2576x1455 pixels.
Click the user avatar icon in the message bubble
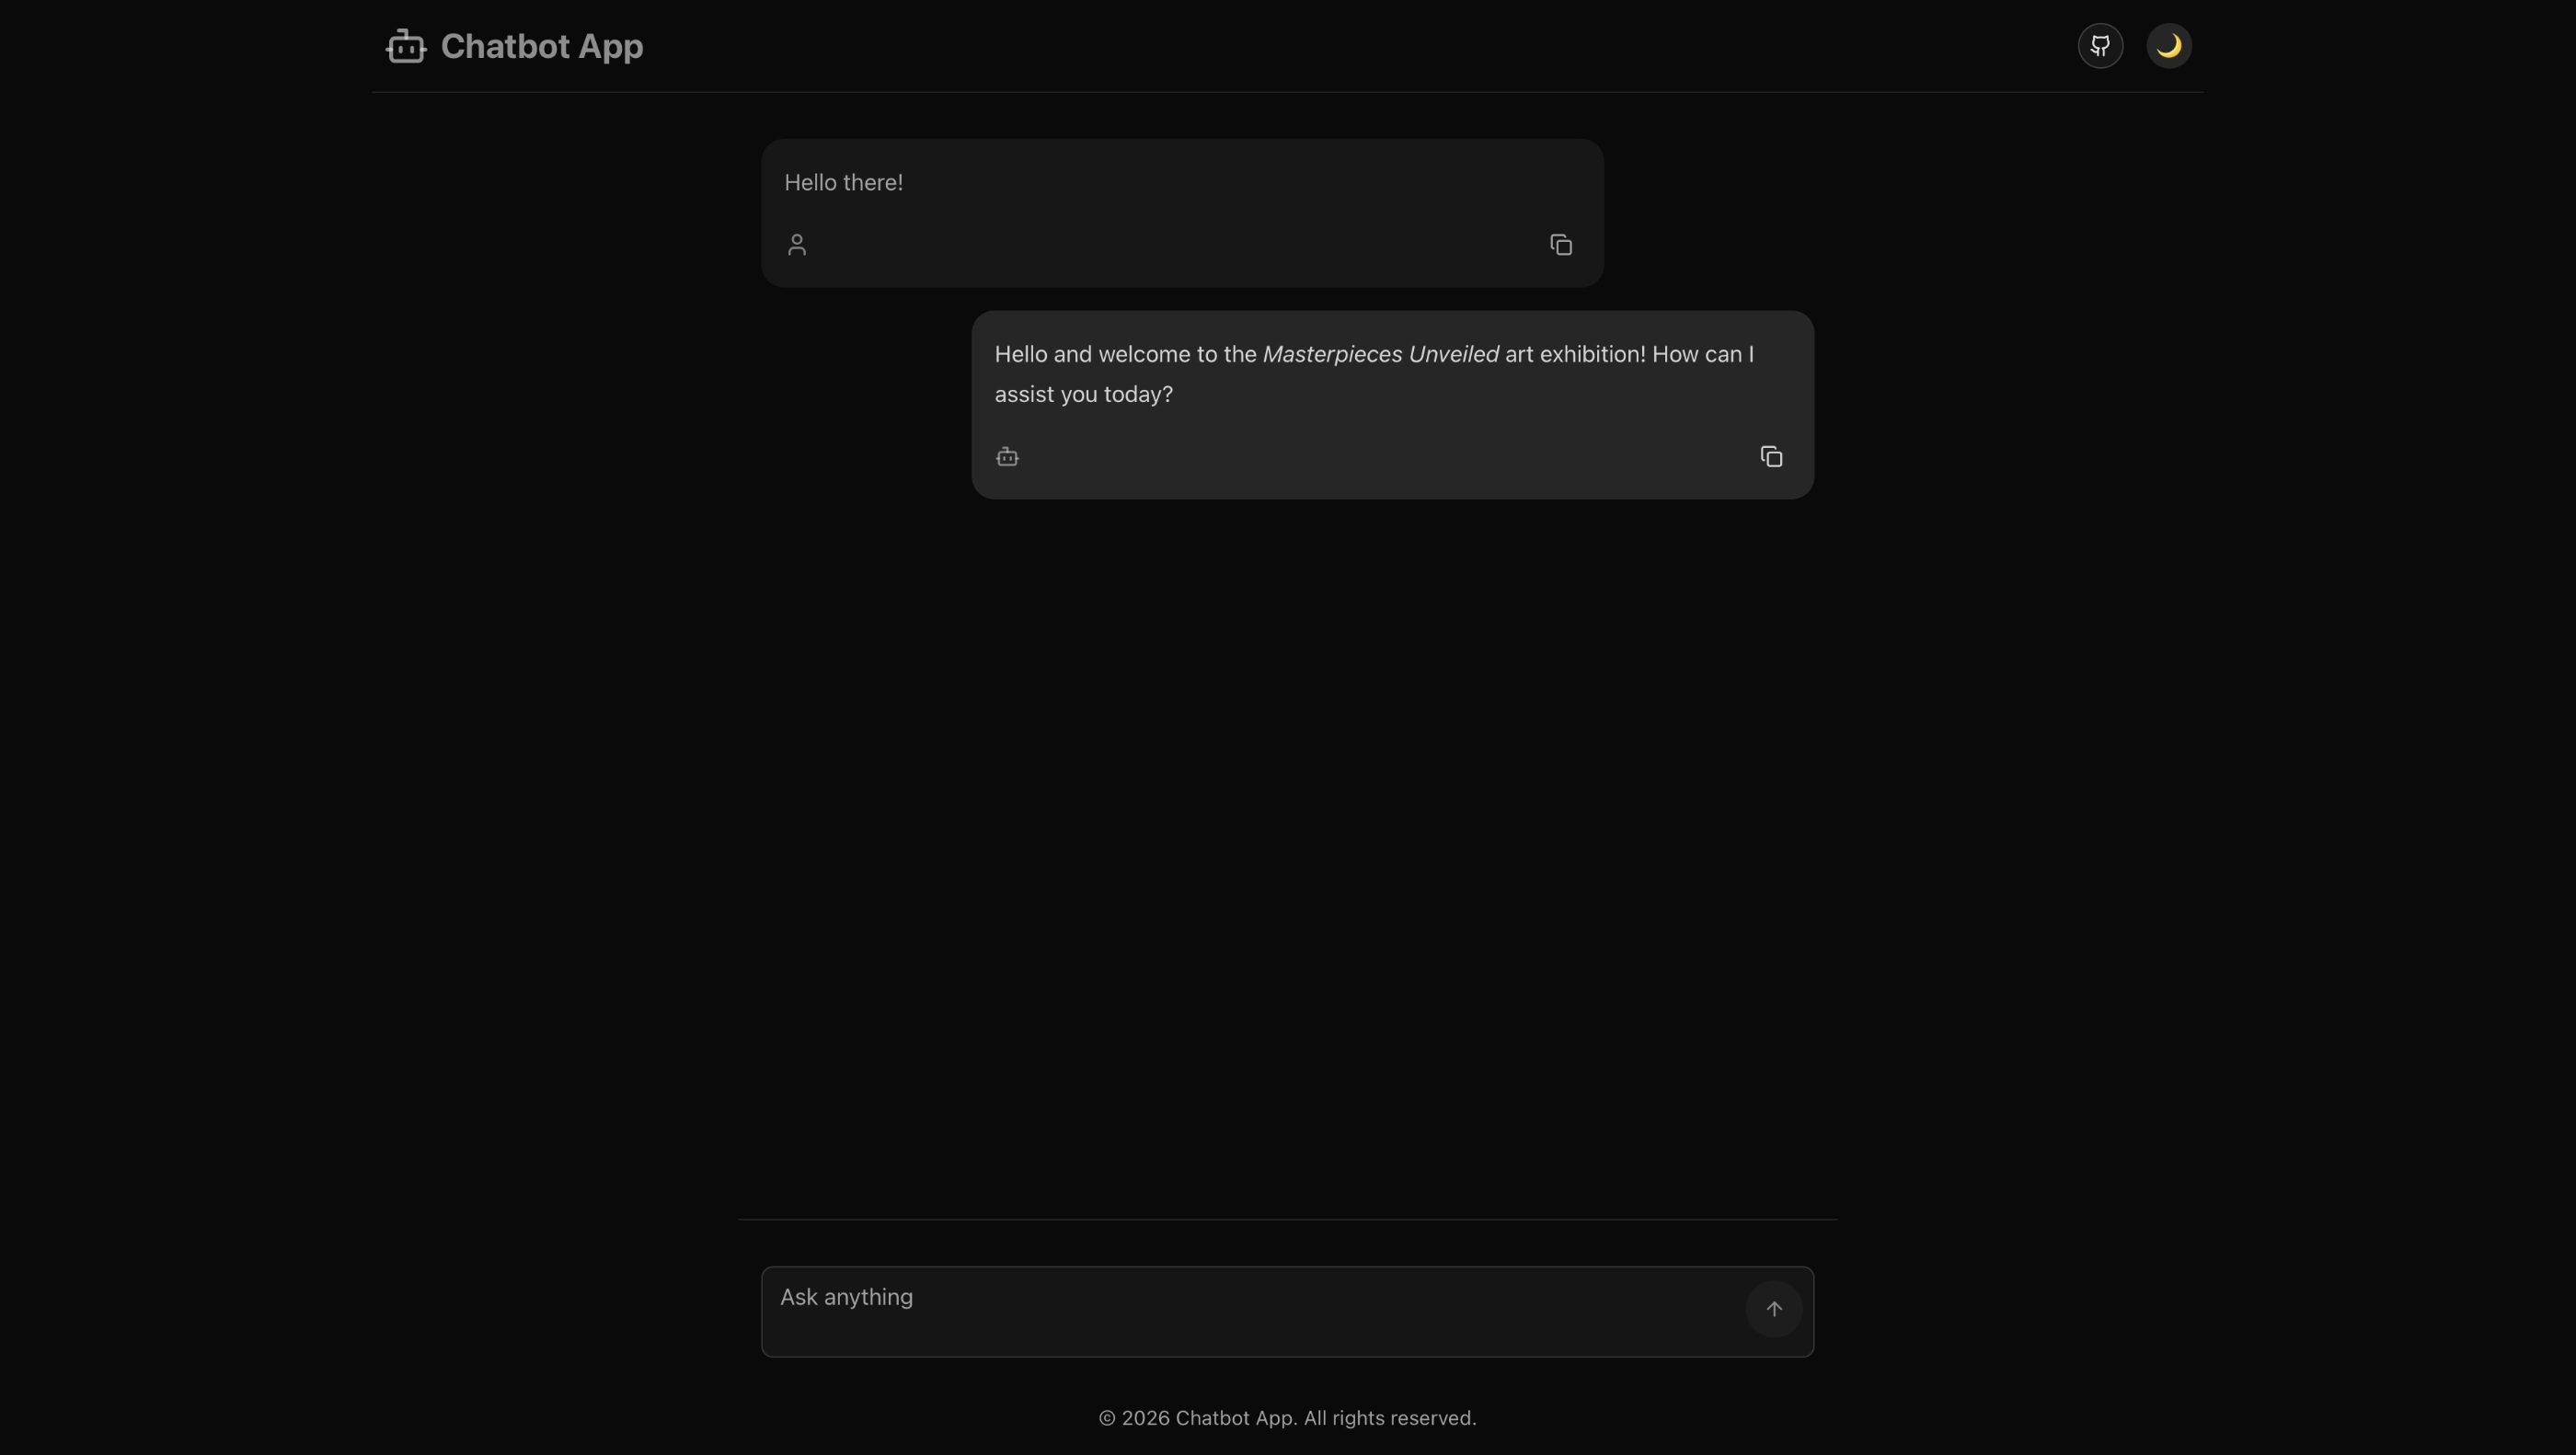coord(797,244)
